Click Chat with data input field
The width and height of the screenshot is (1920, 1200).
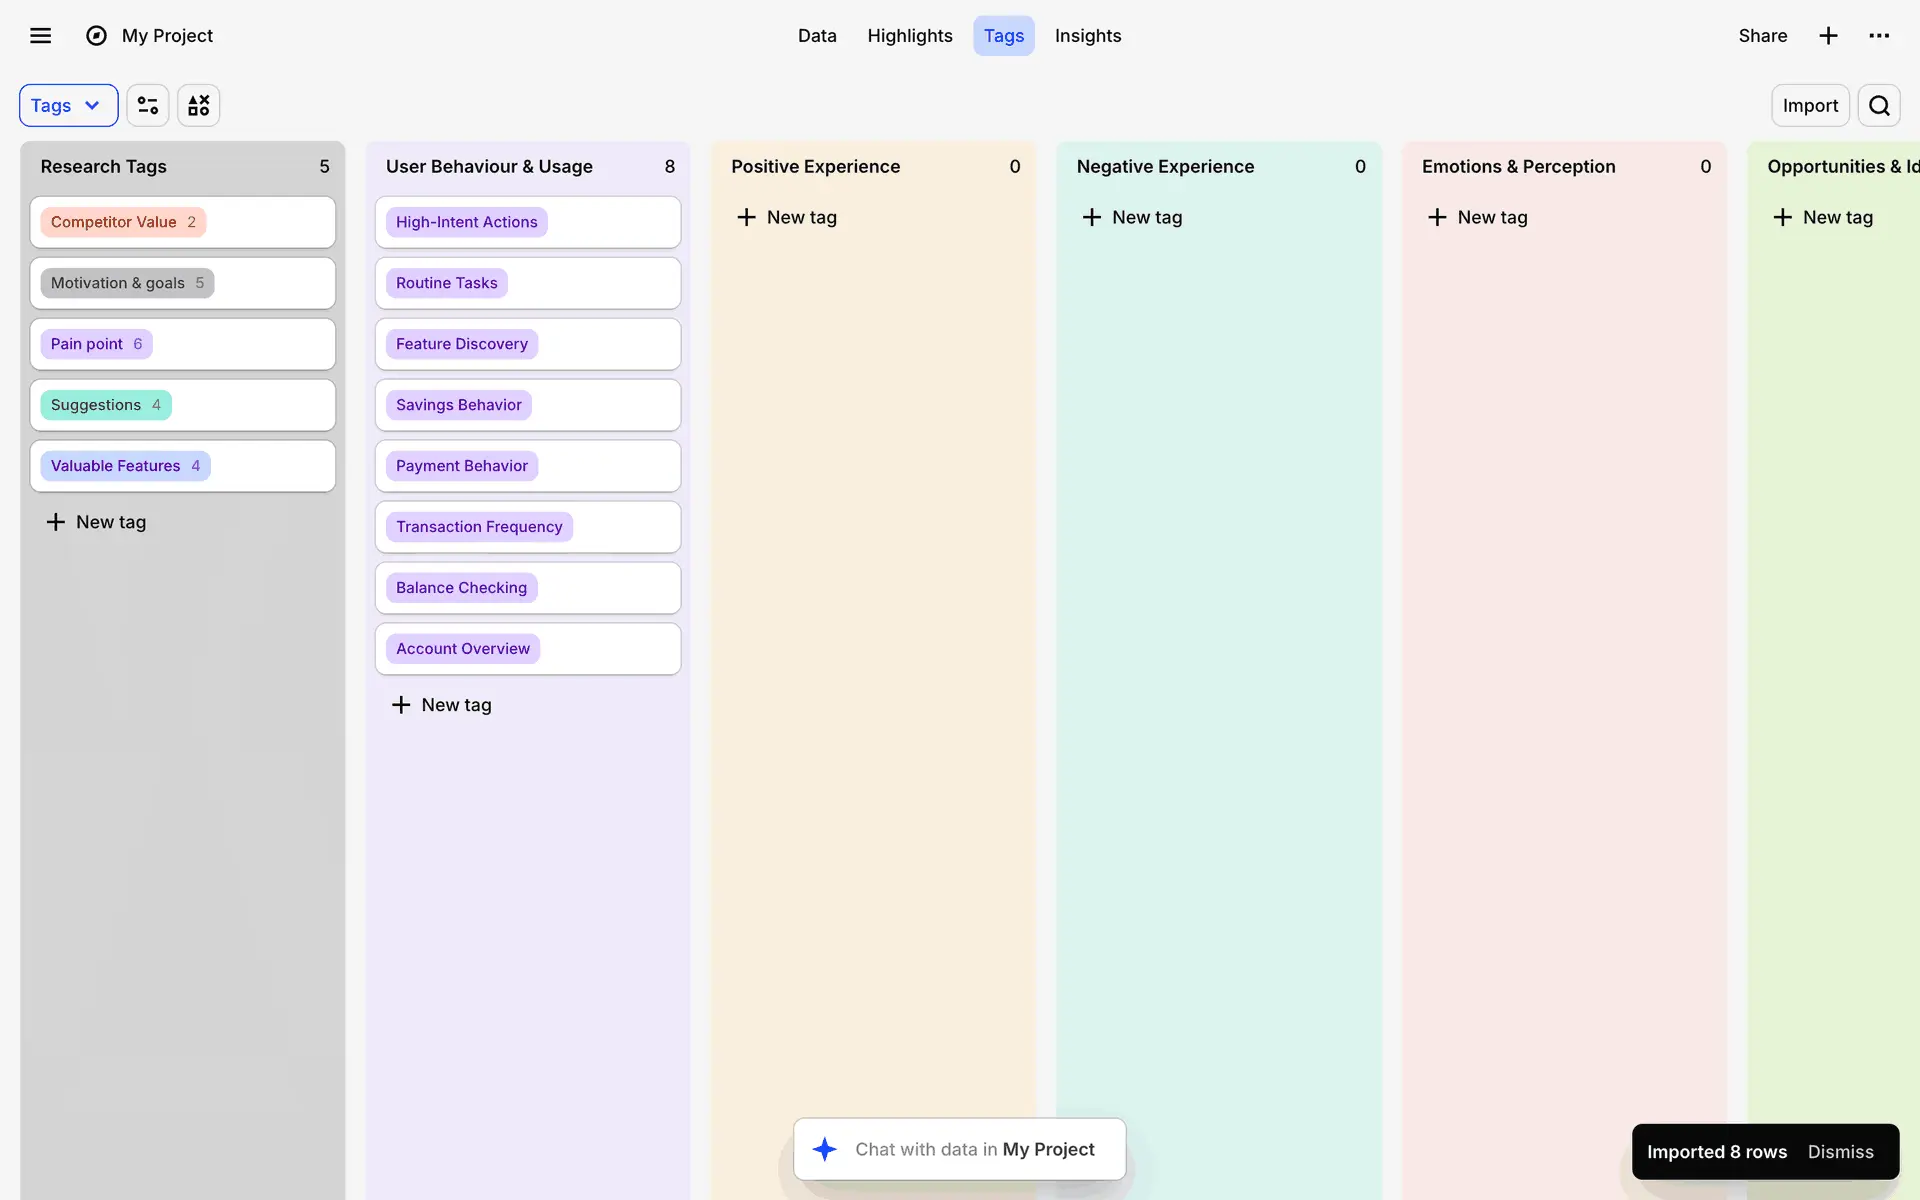974,1149
